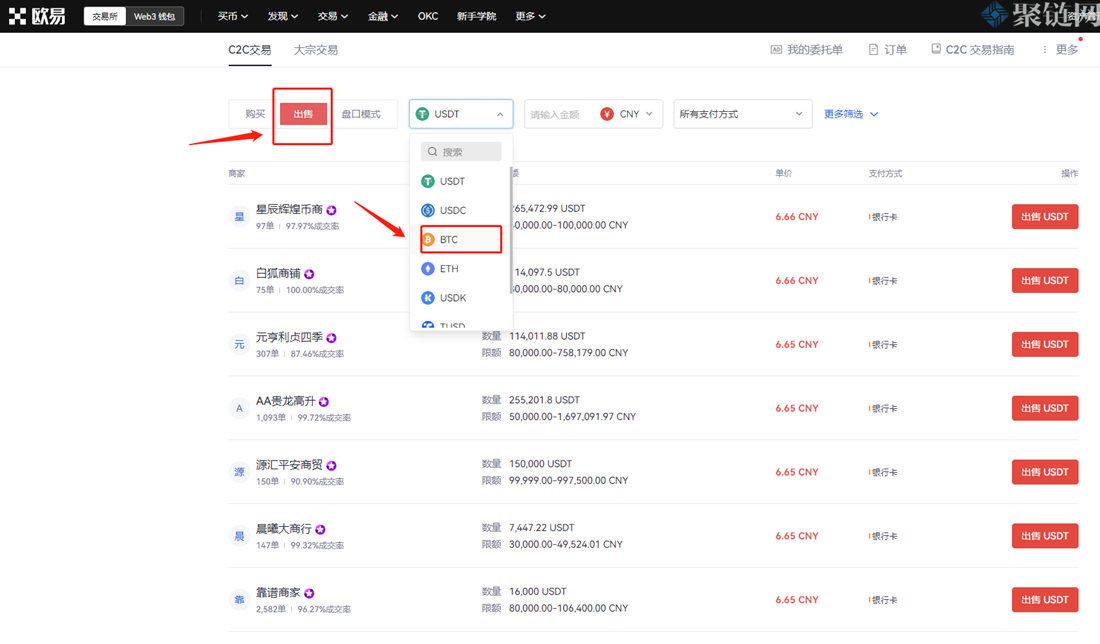Switch to 盘口模式 view

[x=361, y=114]
